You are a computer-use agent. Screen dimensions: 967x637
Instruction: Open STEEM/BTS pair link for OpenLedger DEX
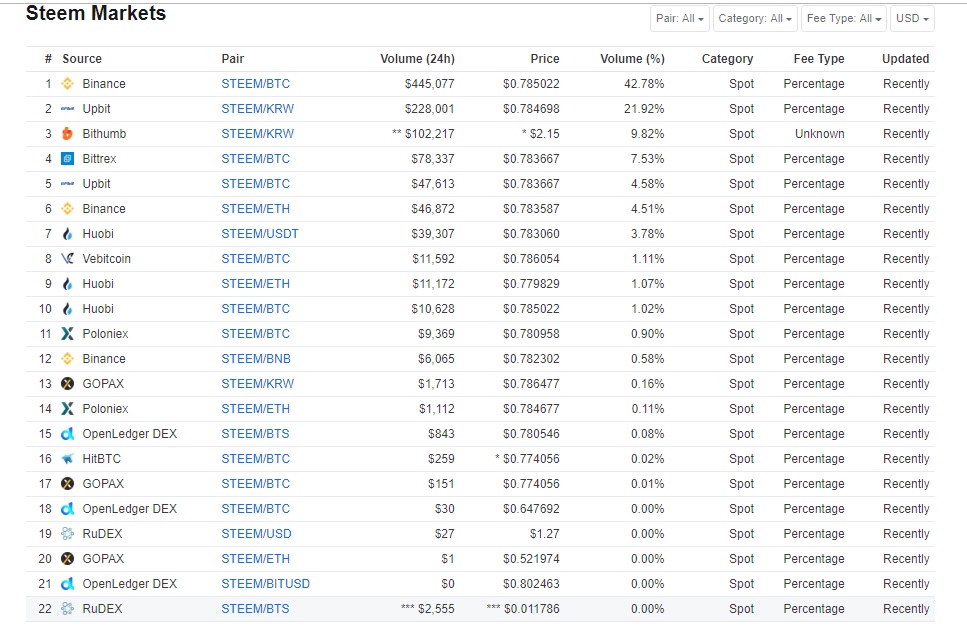pos(255,434)
